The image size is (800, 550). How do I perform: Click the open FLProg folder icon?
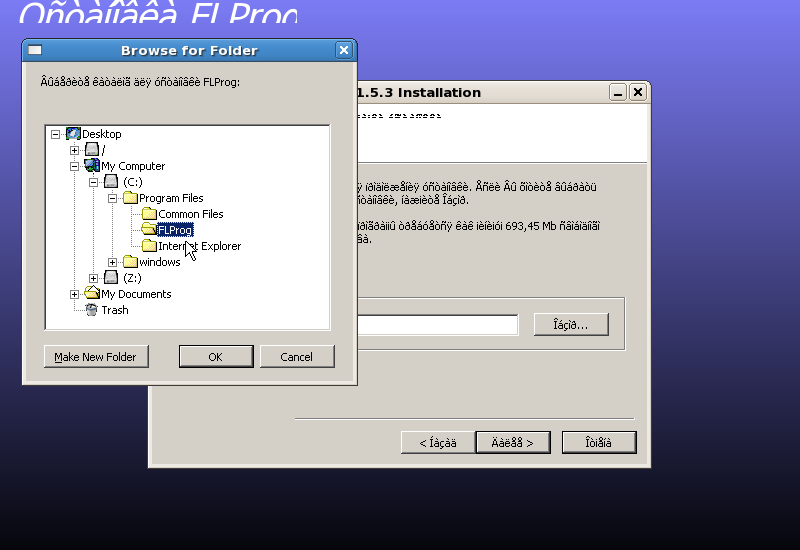click(149, 229)
